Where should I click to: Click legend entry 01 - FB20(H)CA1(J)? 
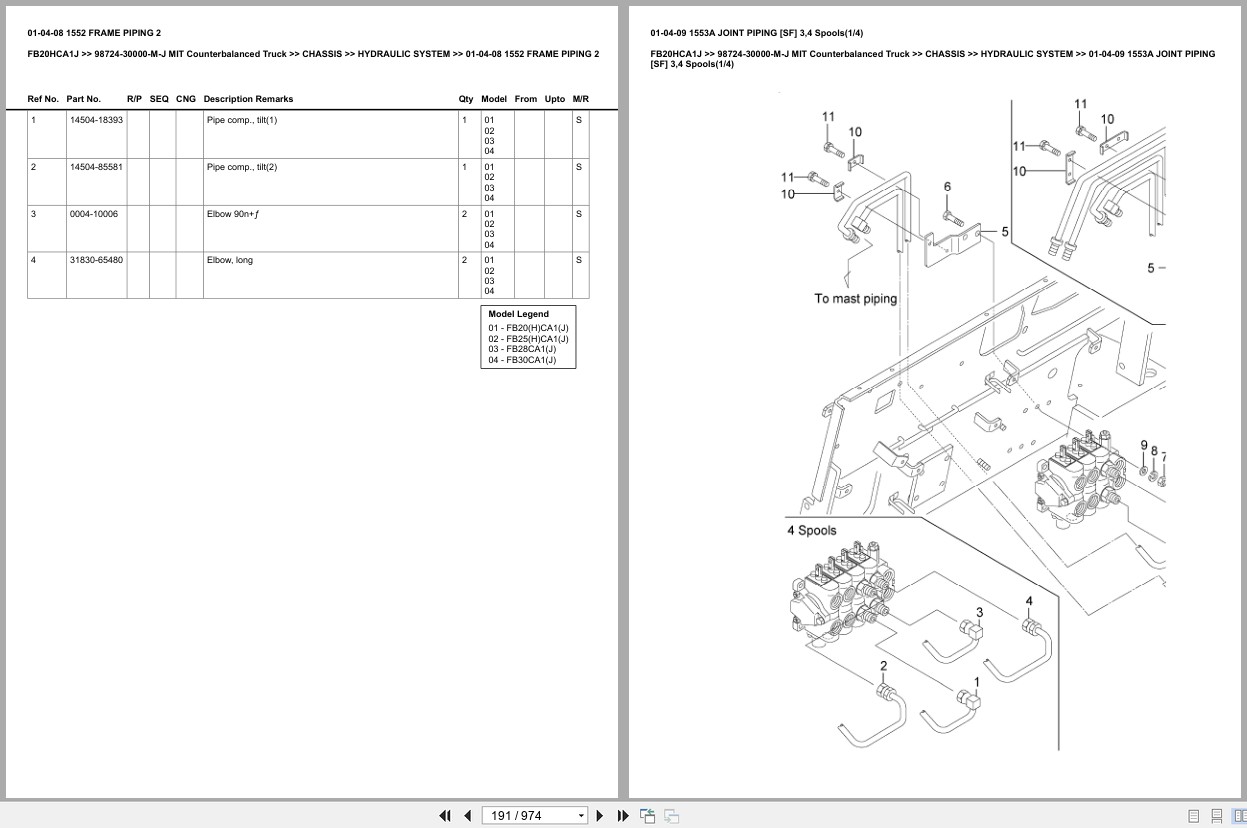(x=528, y=328)
